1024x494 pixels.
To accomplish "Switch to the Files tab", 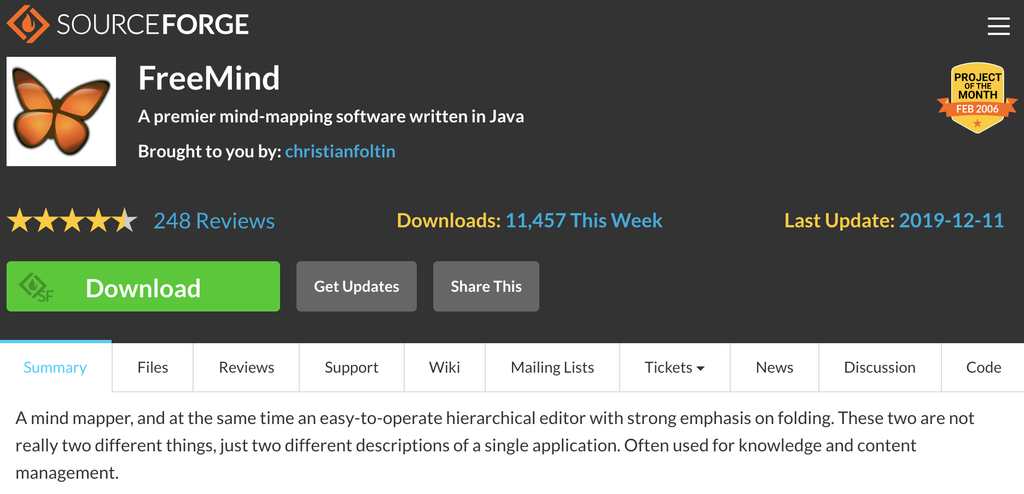I will click(x=153, y=368).
